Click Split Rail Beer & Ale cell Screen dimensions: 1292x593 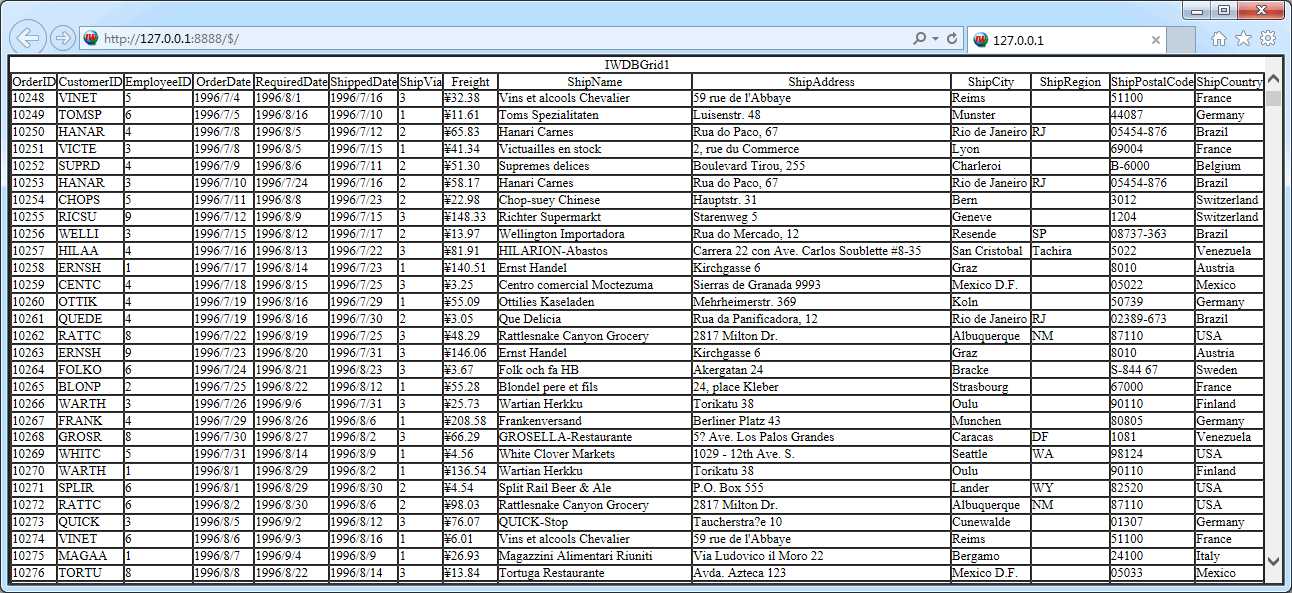pyautogui.click(x=594, y=488)
